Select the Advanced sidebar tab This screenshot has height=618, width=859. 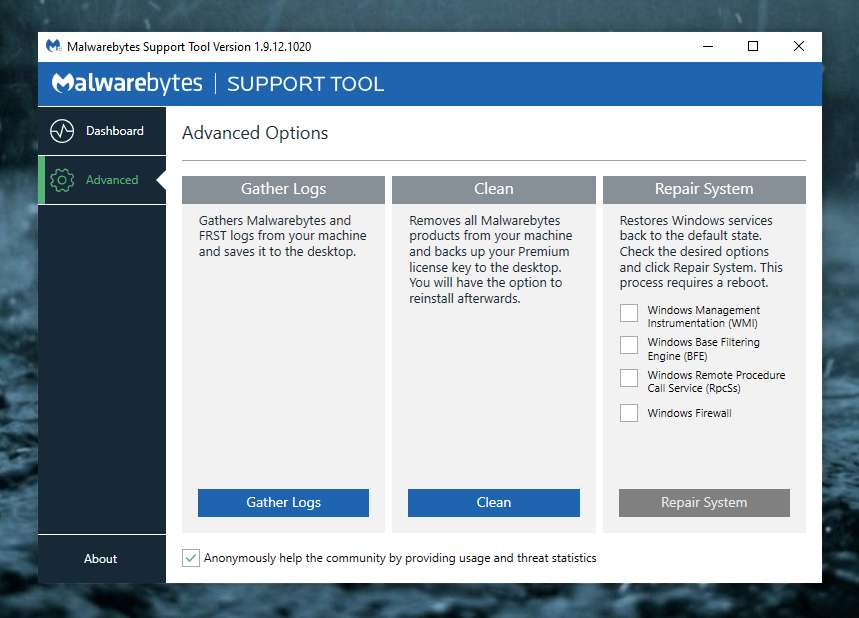(102, 180)
